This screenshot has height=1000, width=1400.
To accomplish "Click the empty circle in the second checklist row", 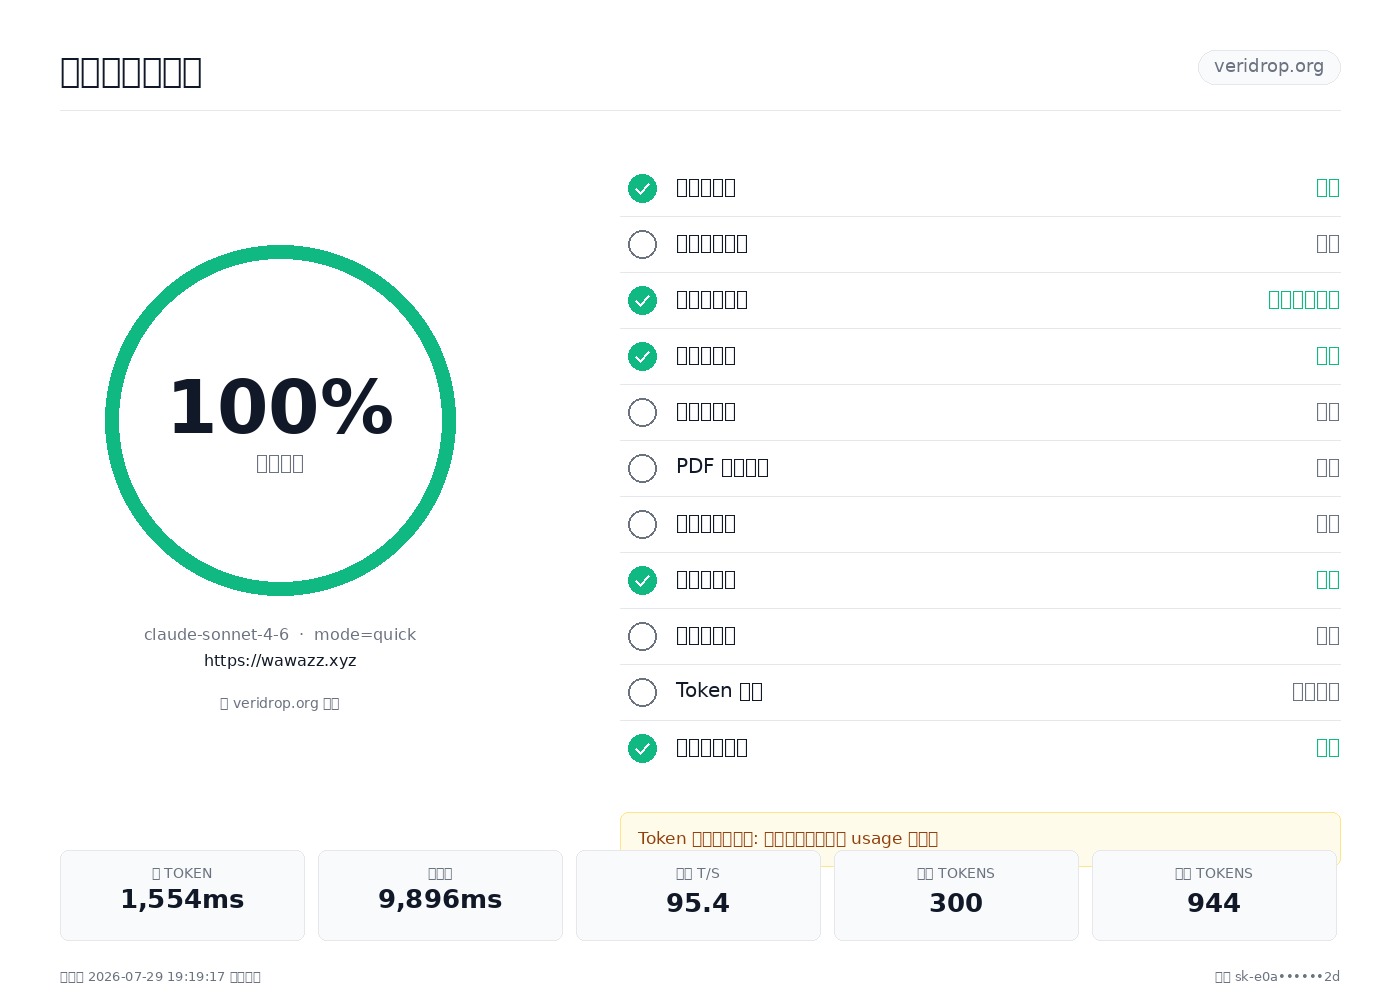I will tap(642, 244).
